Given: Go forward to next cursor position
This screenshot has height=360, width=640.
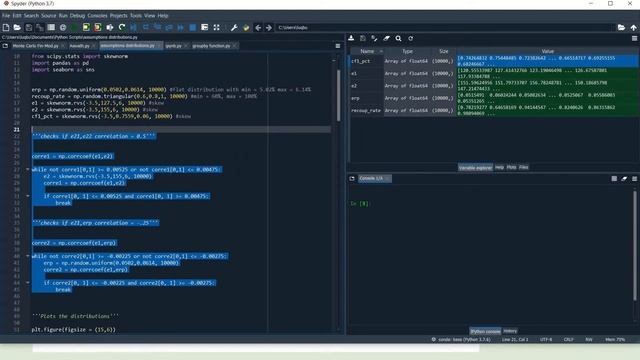Looking at the screenshot, I should (269, 27).
